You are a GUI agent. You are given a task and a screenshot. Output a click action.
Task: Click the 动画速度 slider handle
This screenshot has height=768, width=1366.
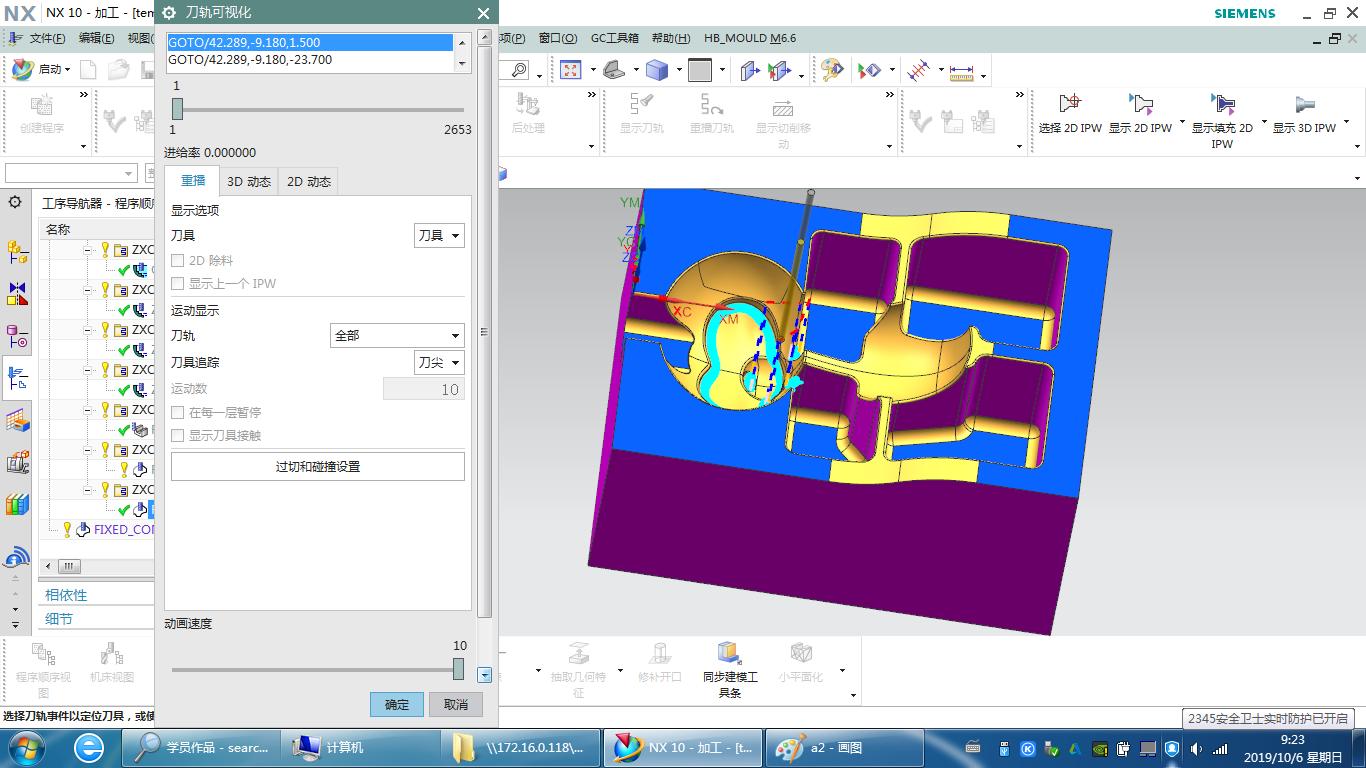tap(458, 669)
